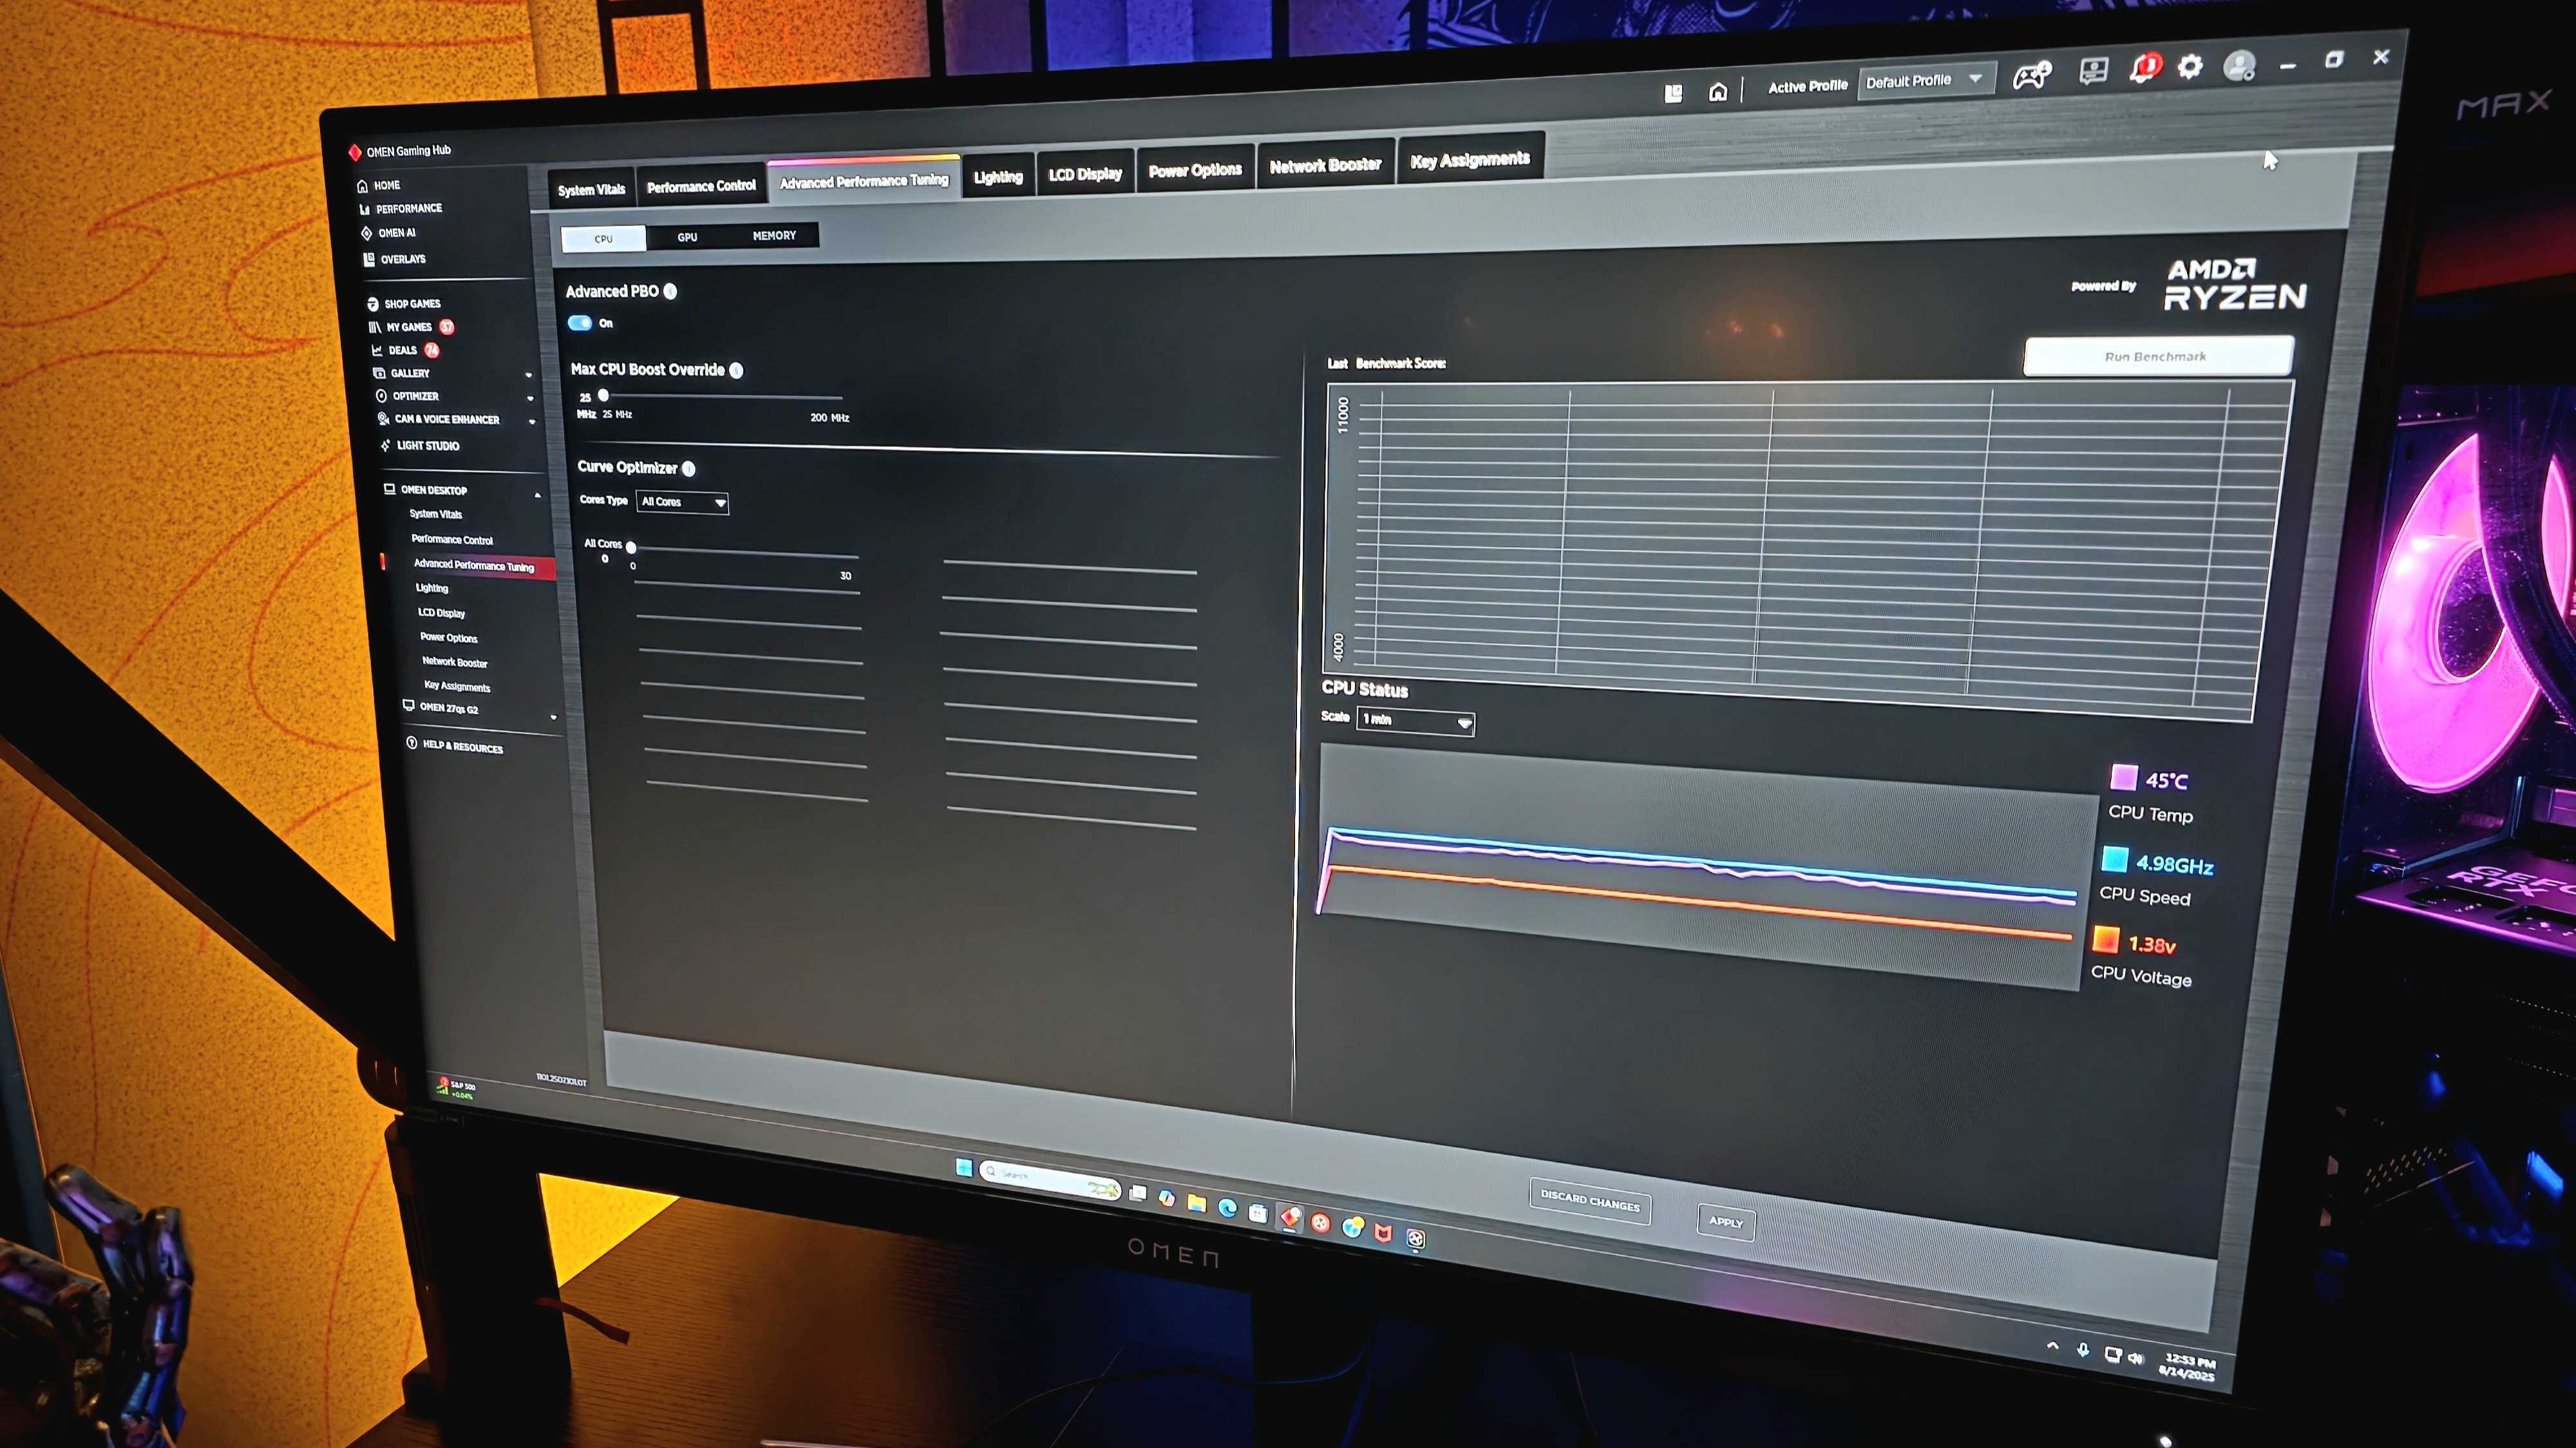Click OMEN Gaming Hub taskbar icon

coord(1290,1217)
